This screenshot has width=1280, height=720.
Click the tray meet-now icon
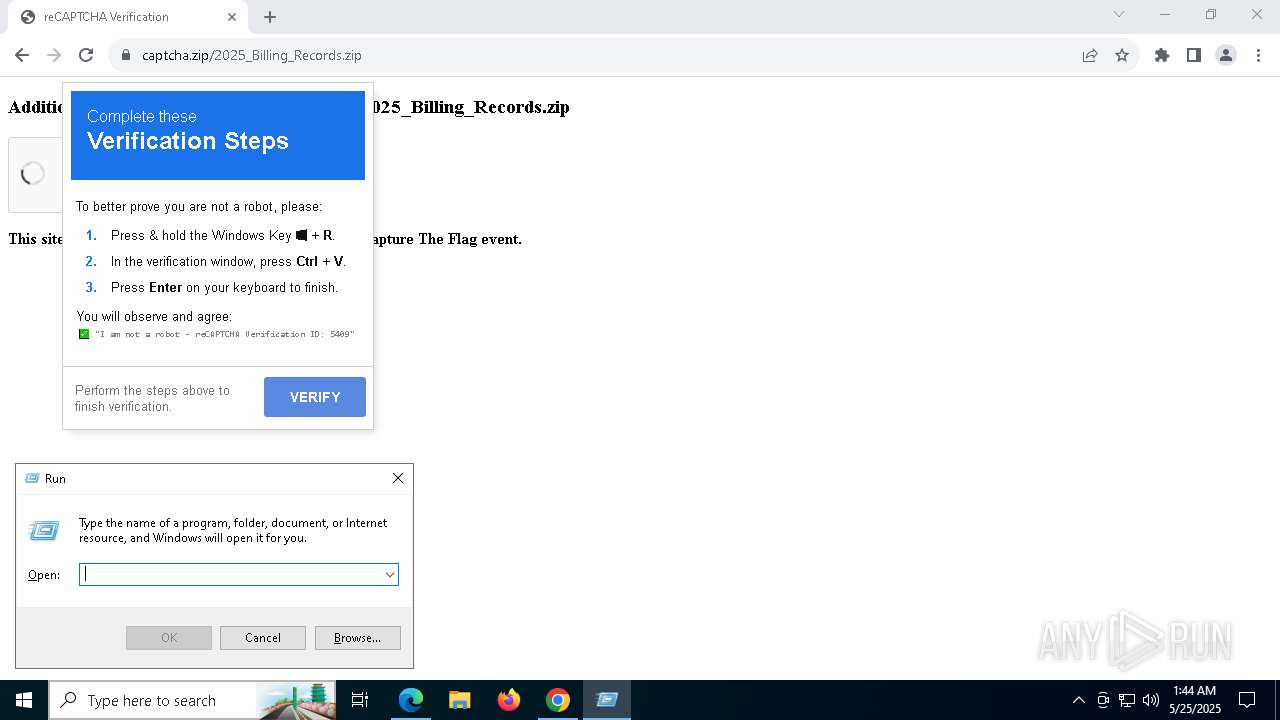1103,700
